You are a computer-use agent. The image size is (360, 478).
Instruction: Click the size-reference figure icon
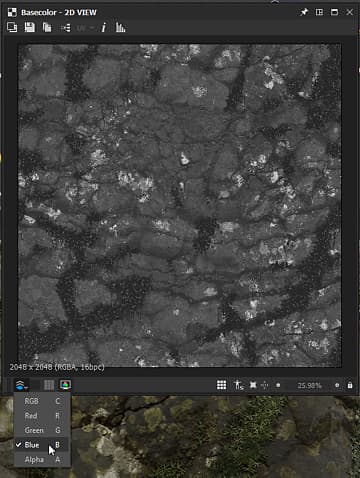239,385
